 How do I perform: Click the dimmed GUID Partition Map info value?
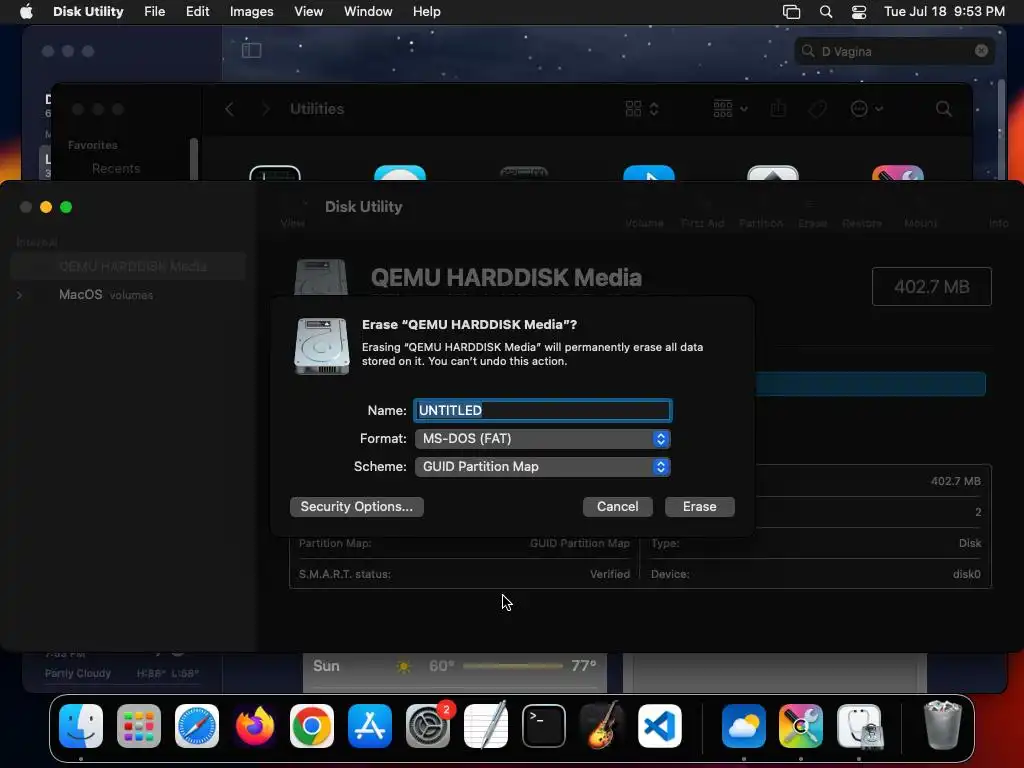pos(579,543)
